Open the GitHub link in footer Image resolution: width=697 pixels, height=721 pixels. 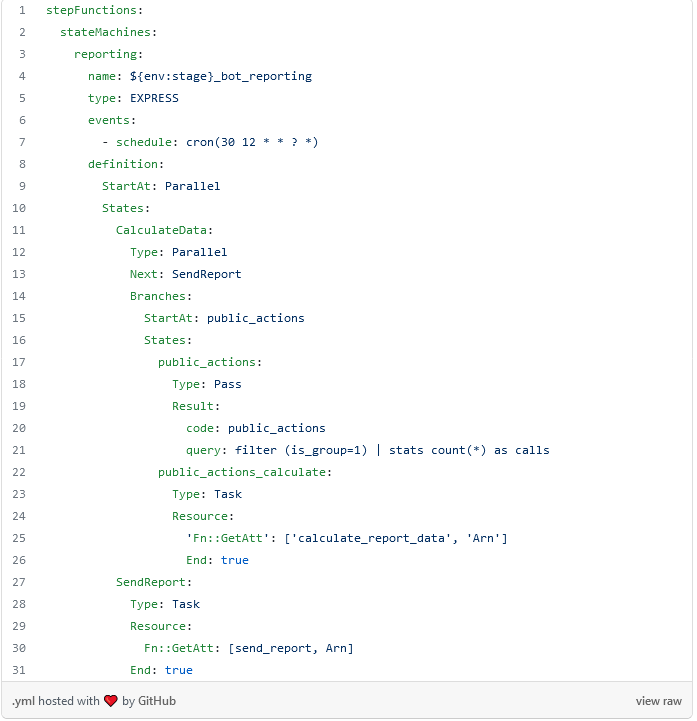click(156, 701)
